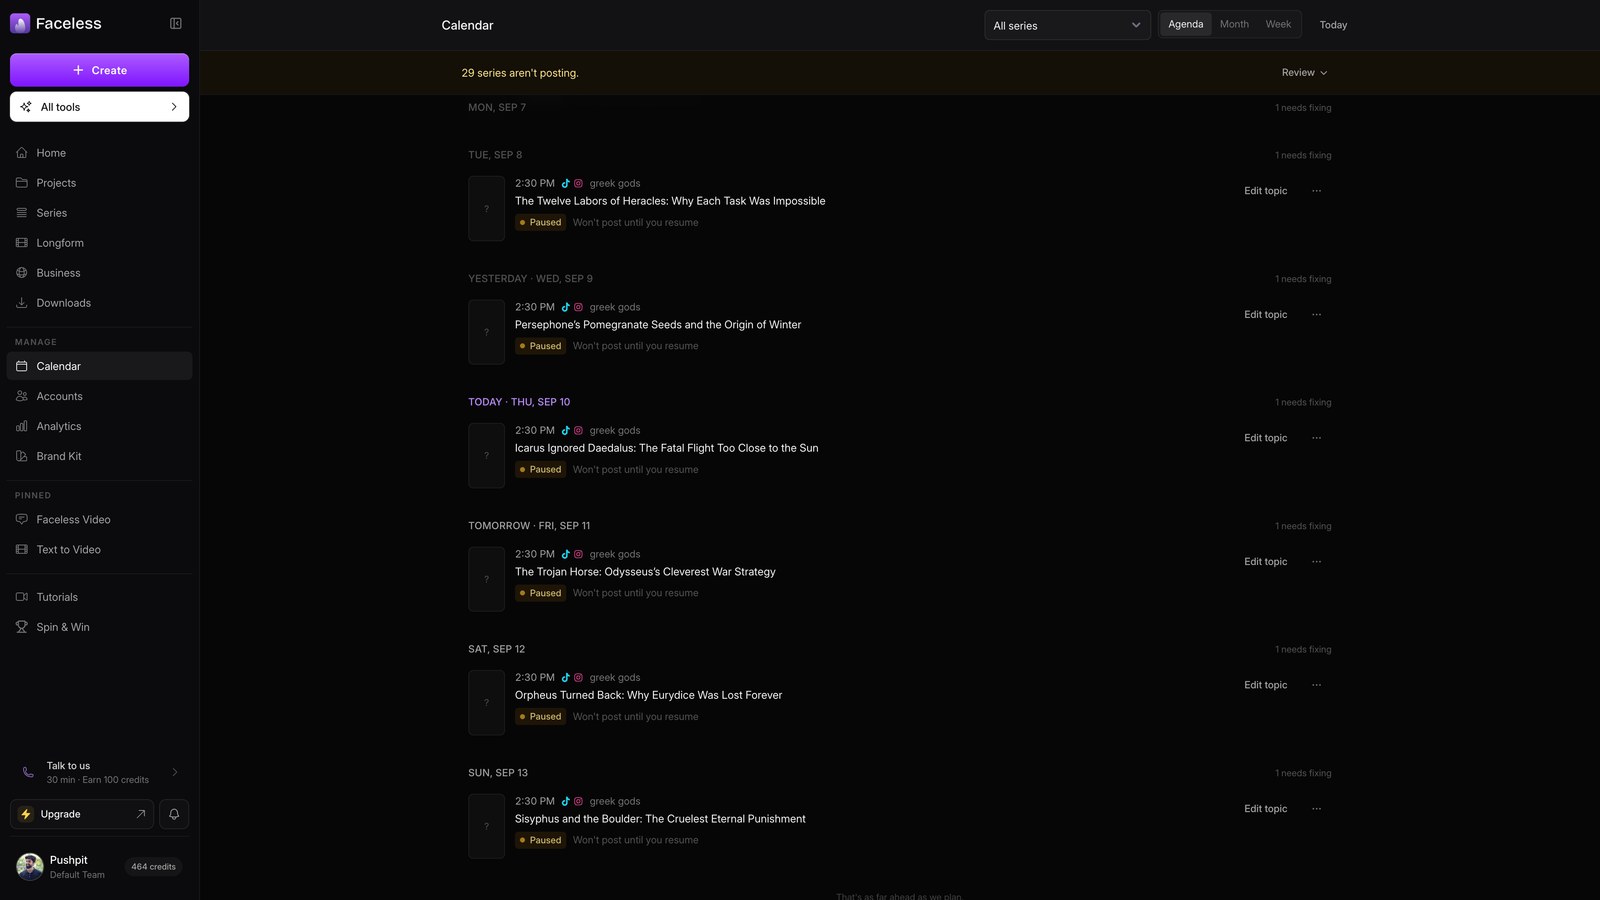The height and width of the screenshot is (900, 1600).
Task: Open Tutorials video icon
Action: [x=22, y=597]
